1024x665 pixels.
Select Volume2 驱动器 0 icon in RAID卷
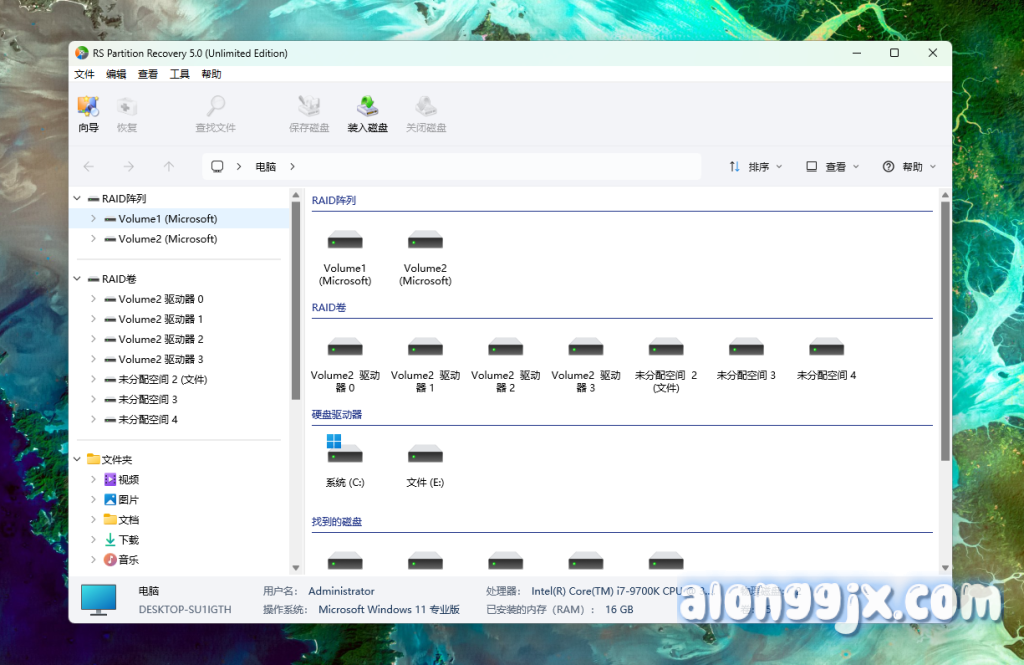click(x=345, y=349)
